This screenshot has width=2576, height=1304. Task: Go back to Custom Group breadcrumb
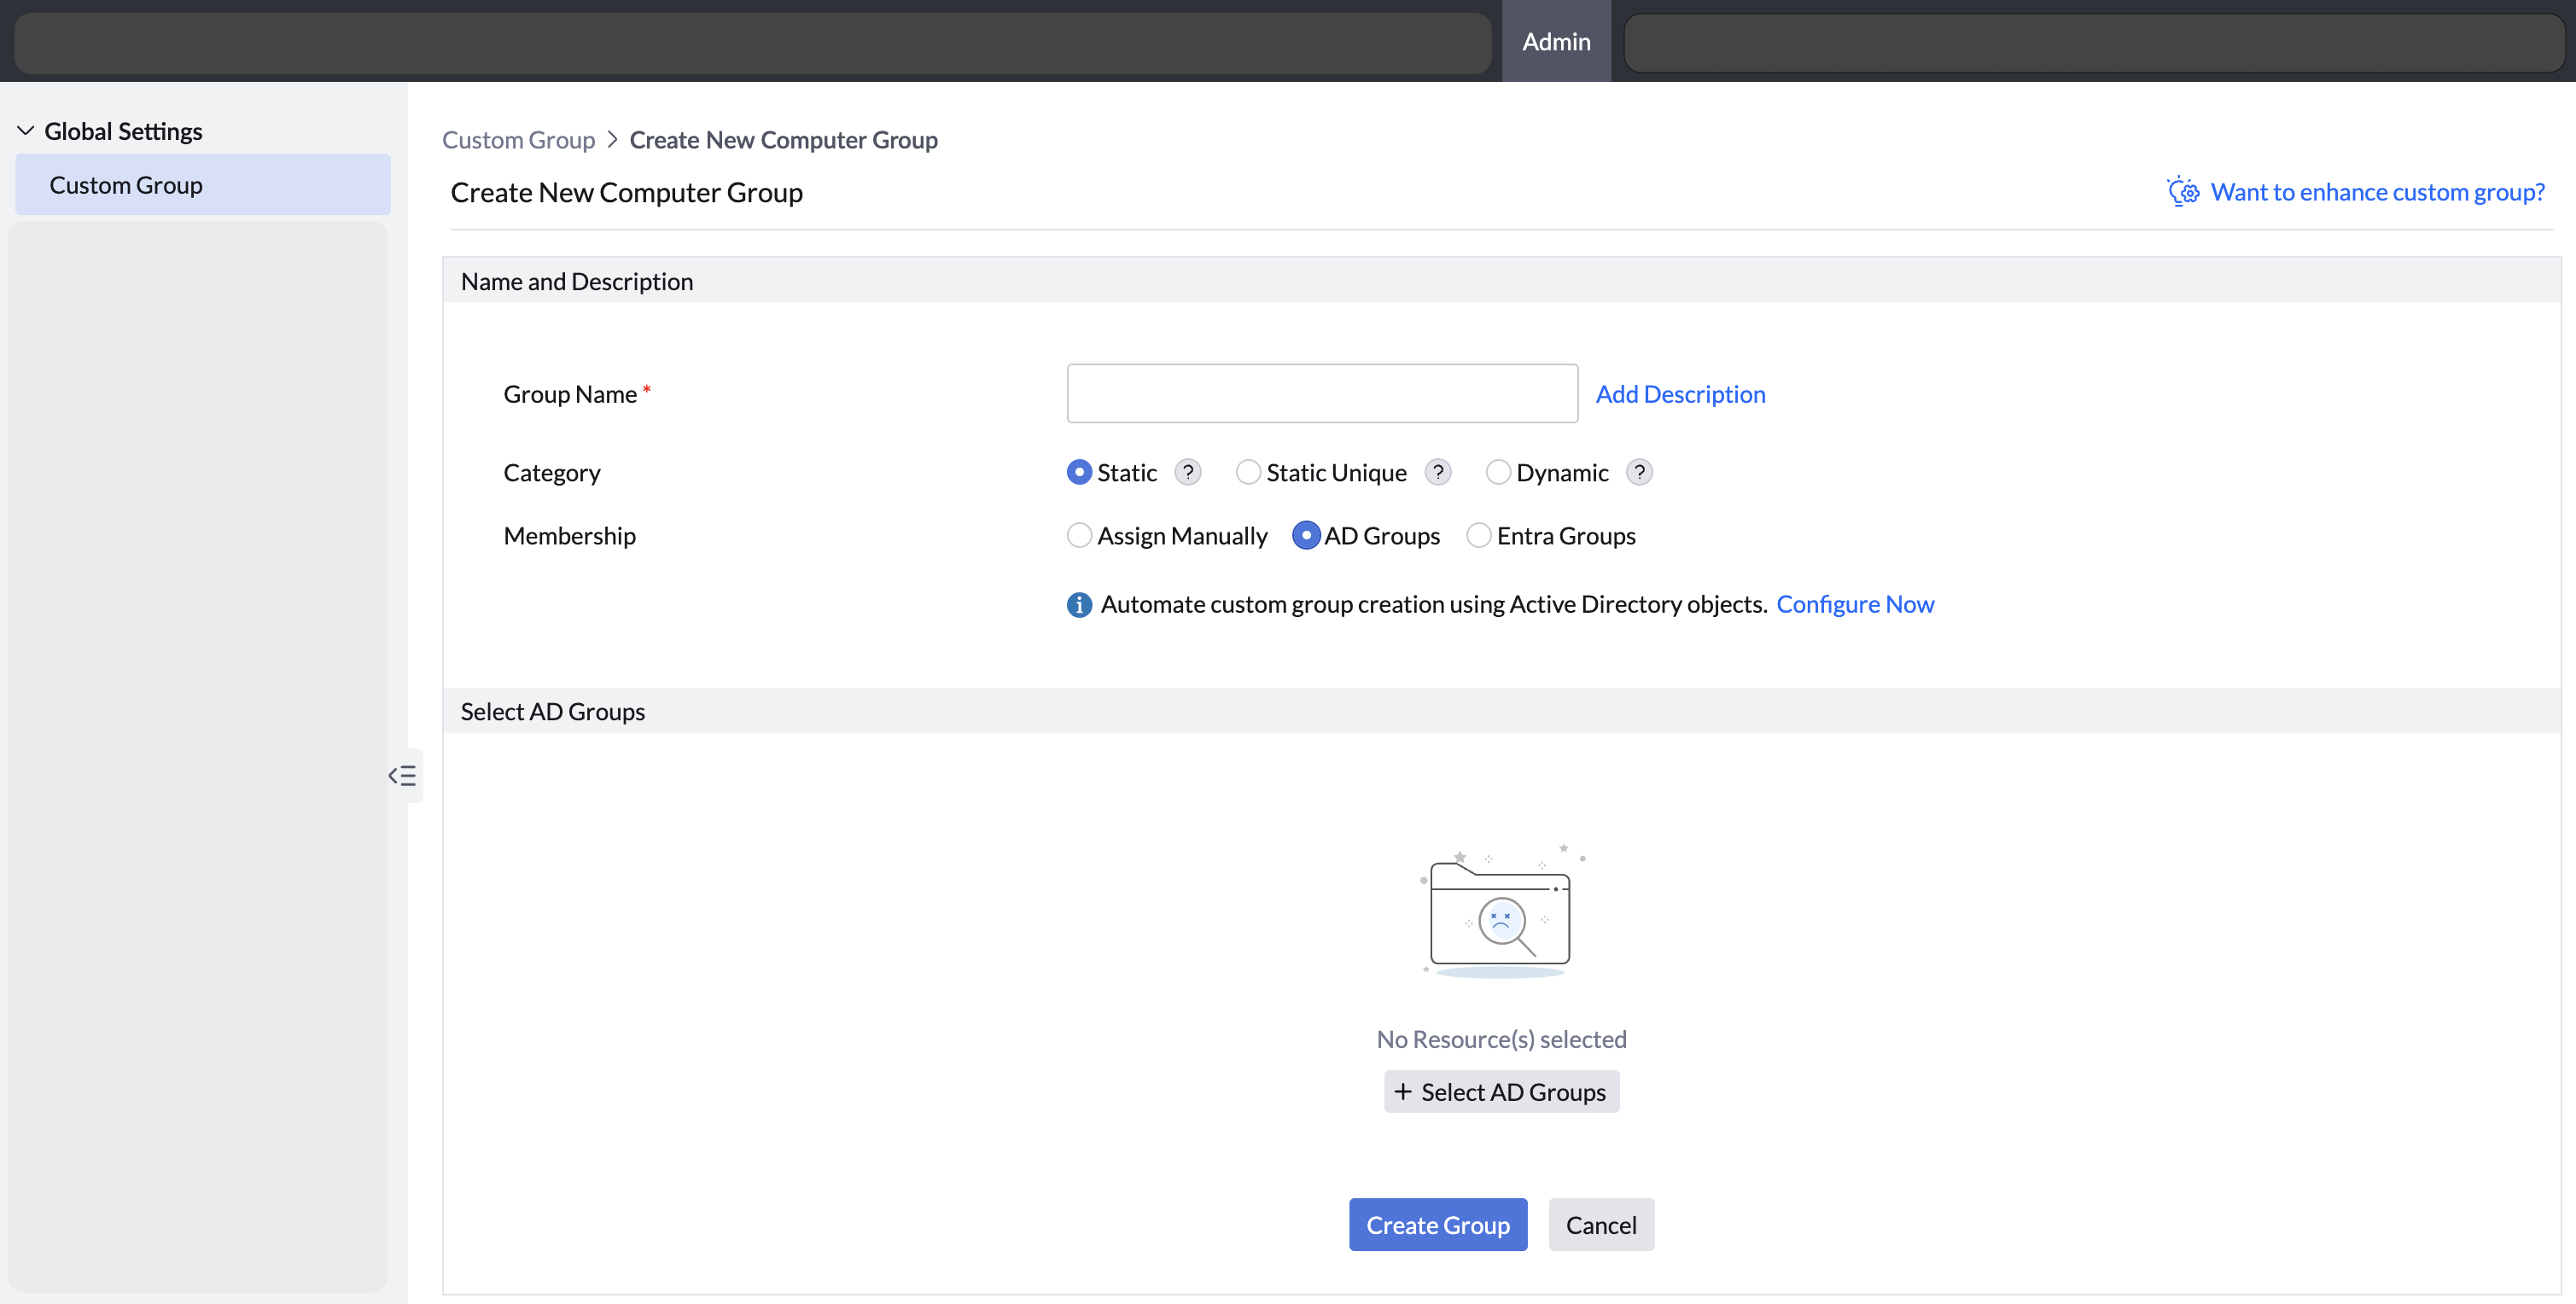coord(518,140)
